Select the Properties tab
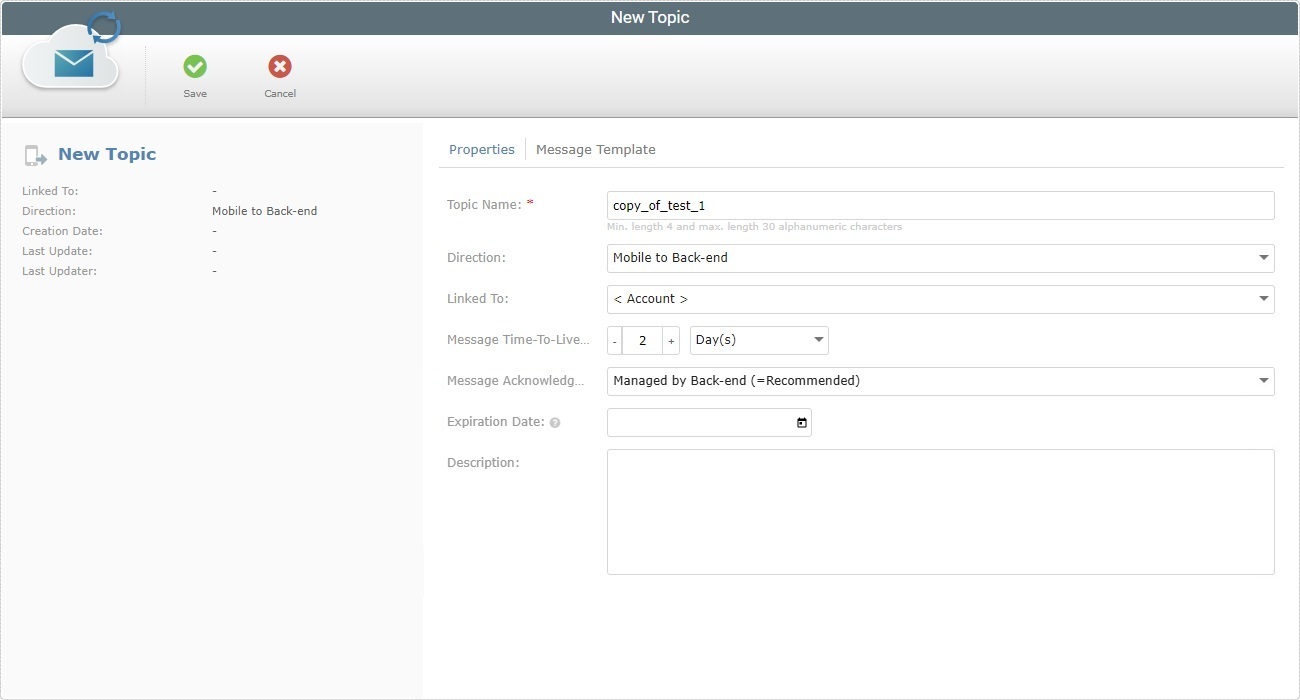The image size is (1300, 700). point(482,148)
